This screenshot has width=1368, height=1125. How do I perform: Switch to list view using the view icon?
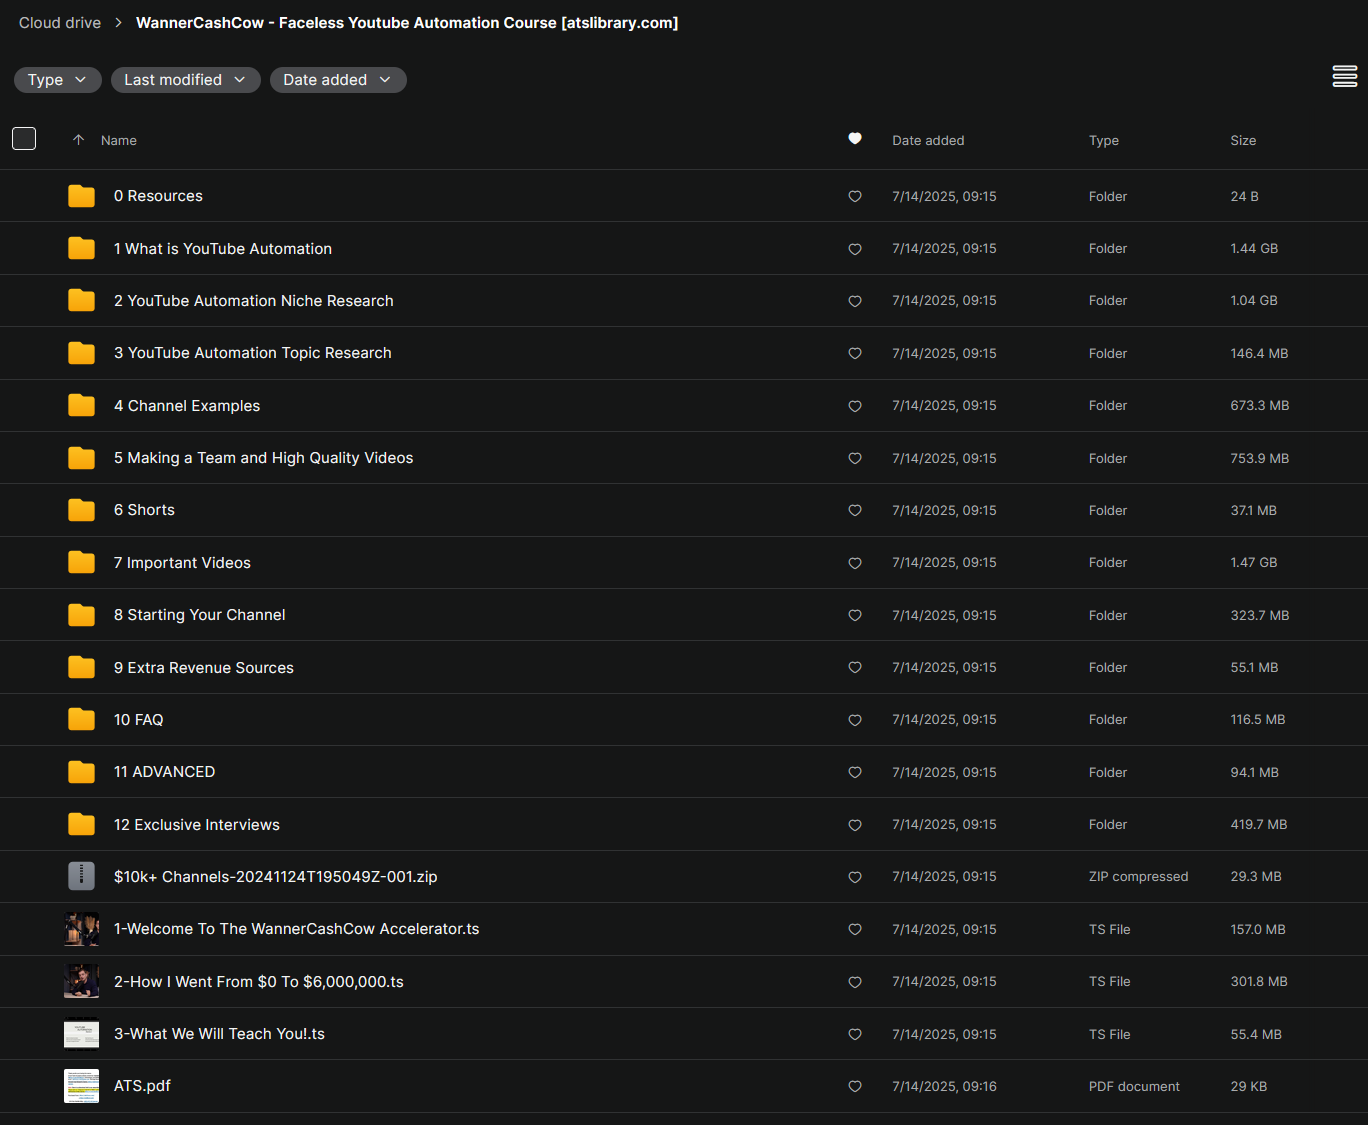(x=1344, y=76)
